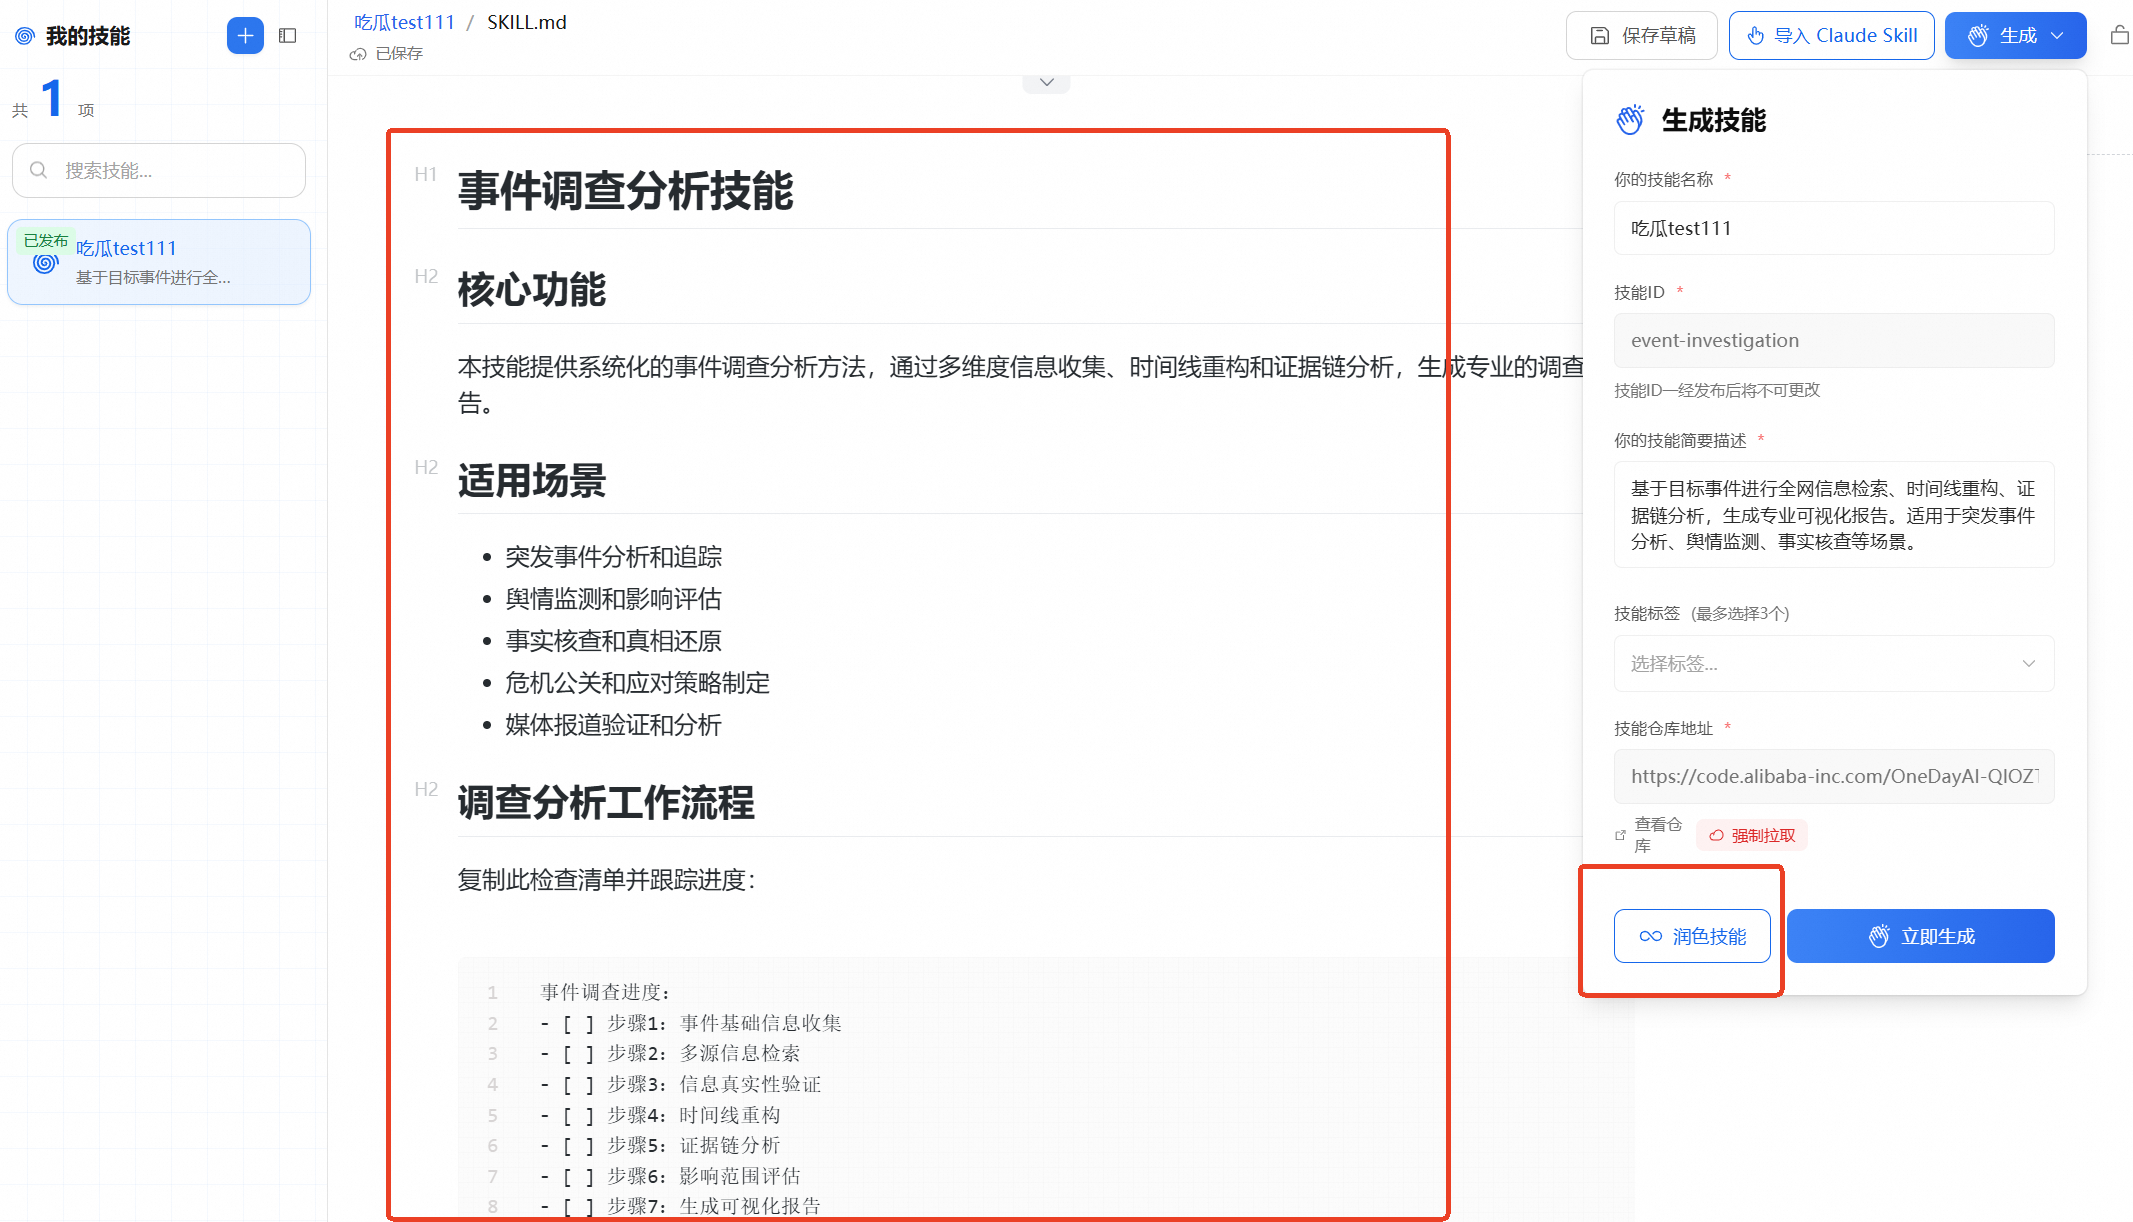Viewport: 2133px width, 1222px height.
Task: Select the 吃瓜test111 skill item
Action: pos(159,262)
